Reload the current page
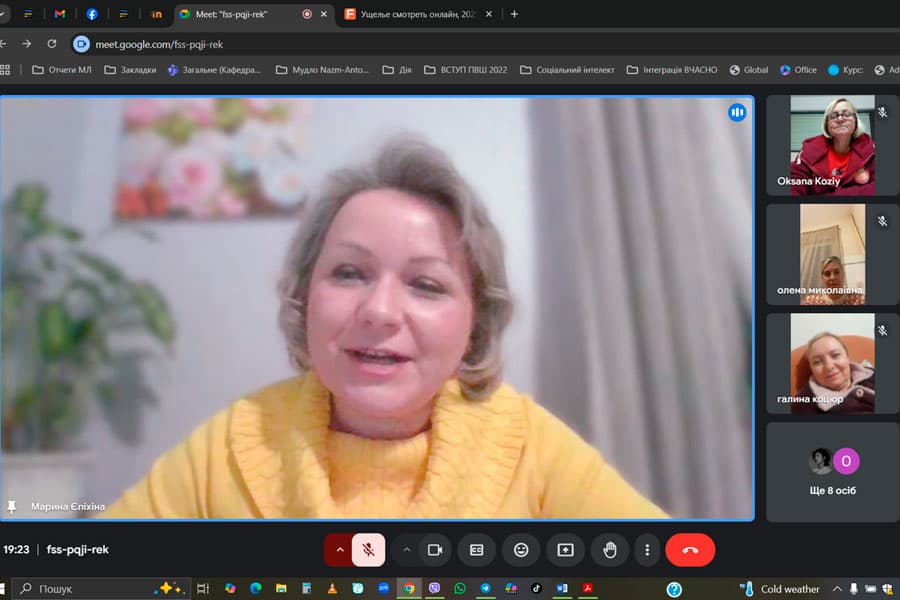Image resolution: width=900 pixels, height=600 pixels. coord(52,44)
